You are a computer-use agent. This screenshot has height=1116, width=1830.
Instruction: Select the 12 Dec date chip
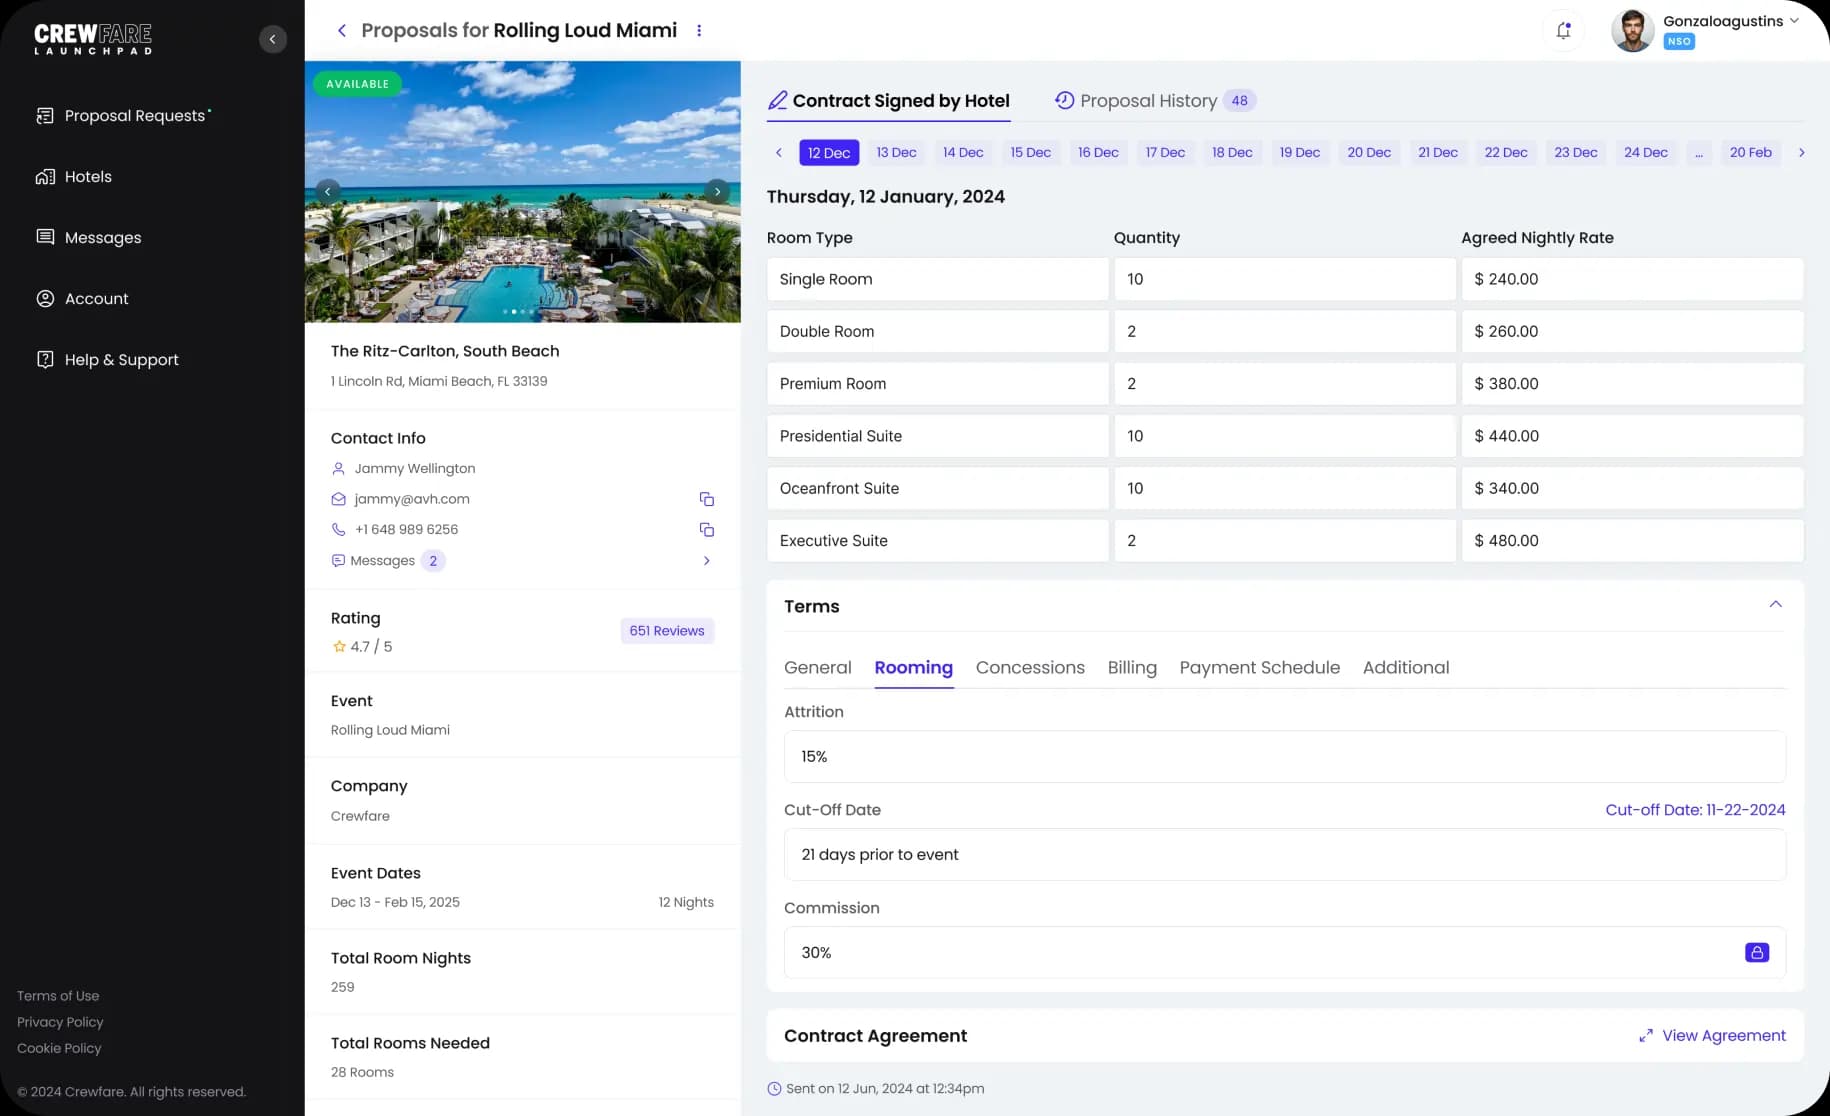coord(829,153)
